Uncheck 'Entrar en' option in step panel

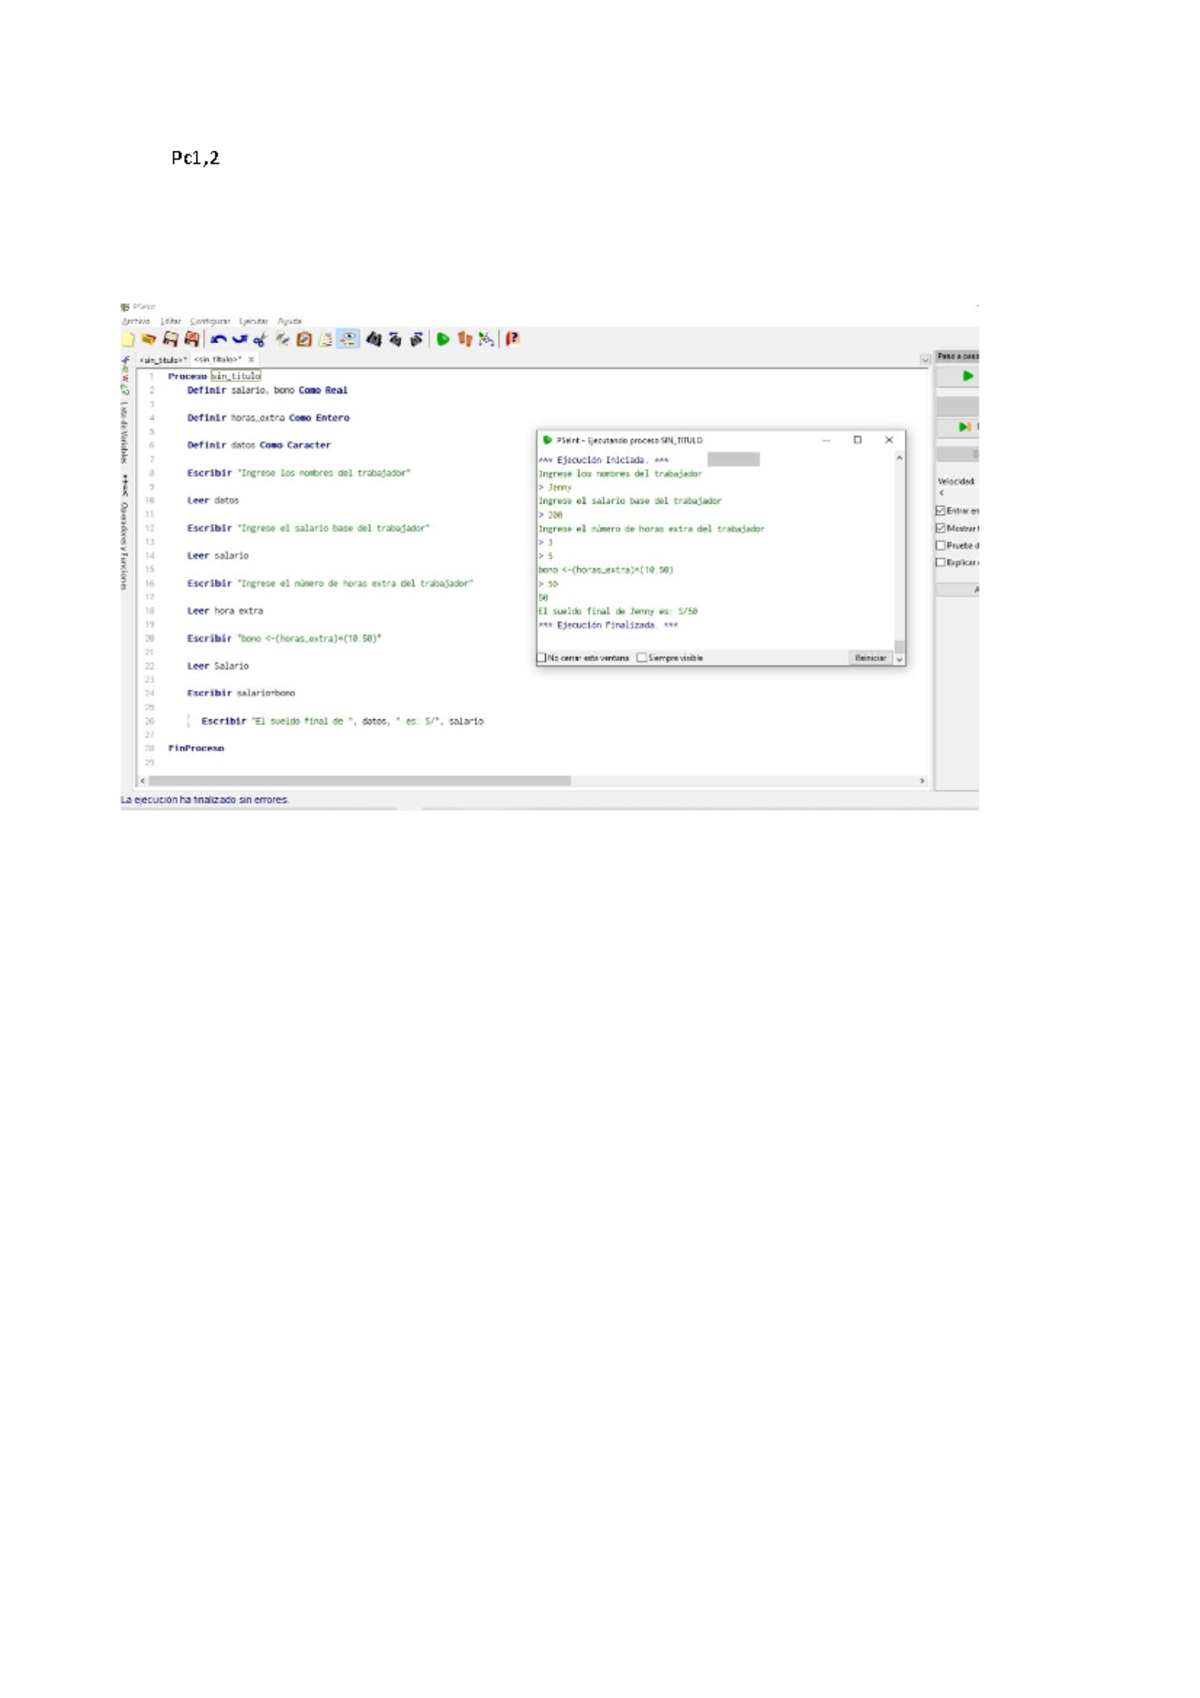(941, 511)
